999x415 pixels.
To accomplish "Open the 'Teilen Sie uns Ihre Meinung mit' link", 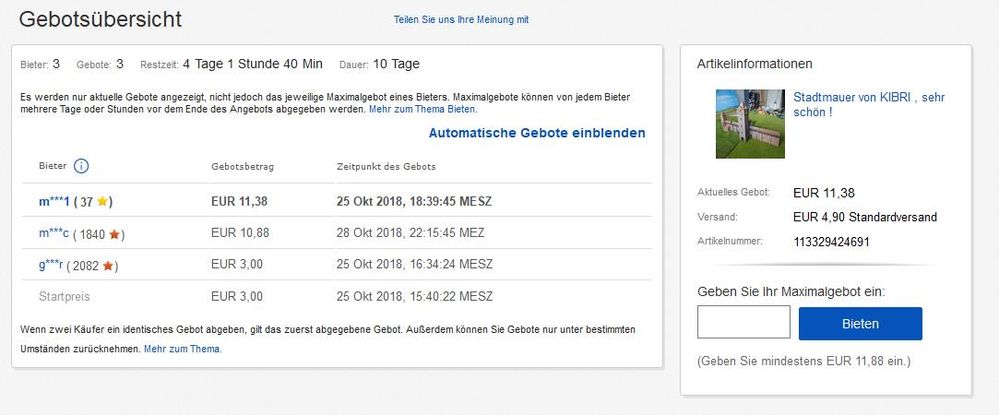I will pyautogui.click(x=461, y=20).
